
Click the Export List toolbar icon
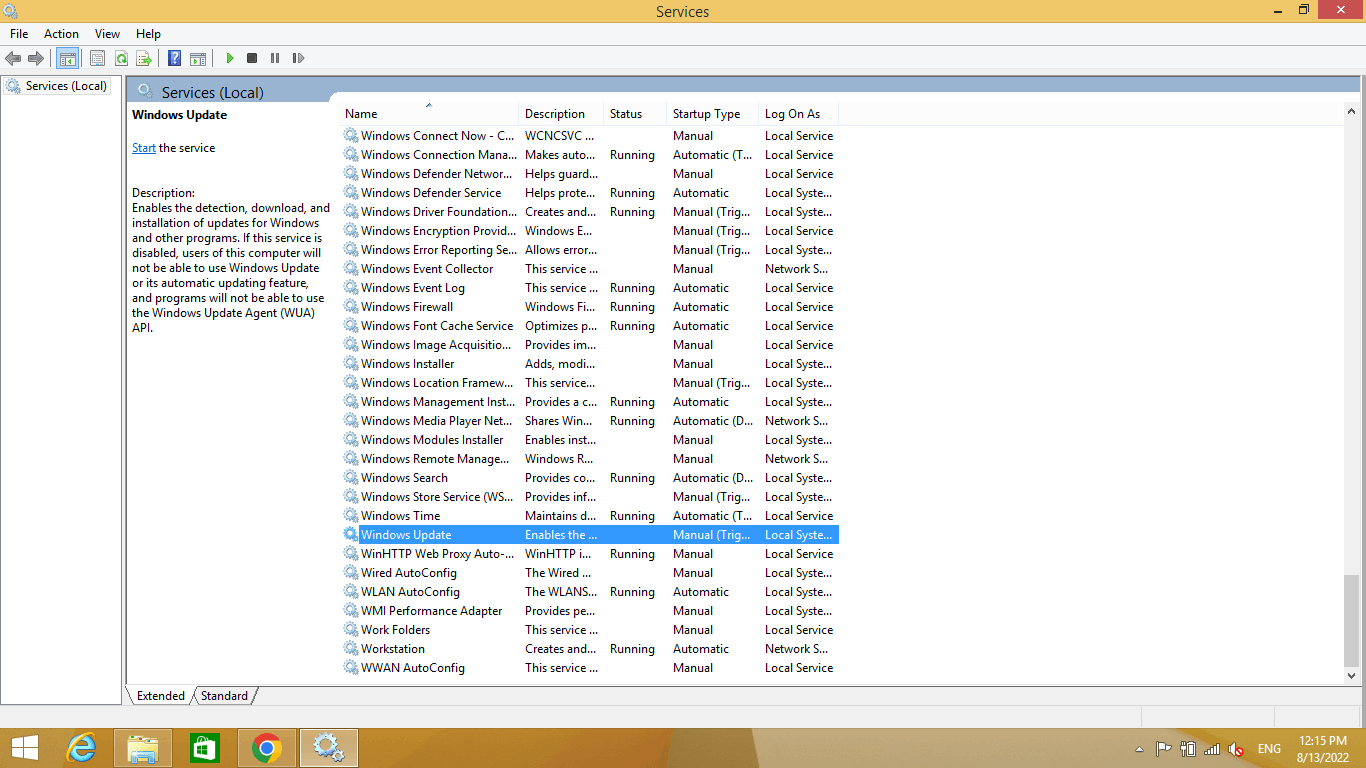[x=143, y=58]
